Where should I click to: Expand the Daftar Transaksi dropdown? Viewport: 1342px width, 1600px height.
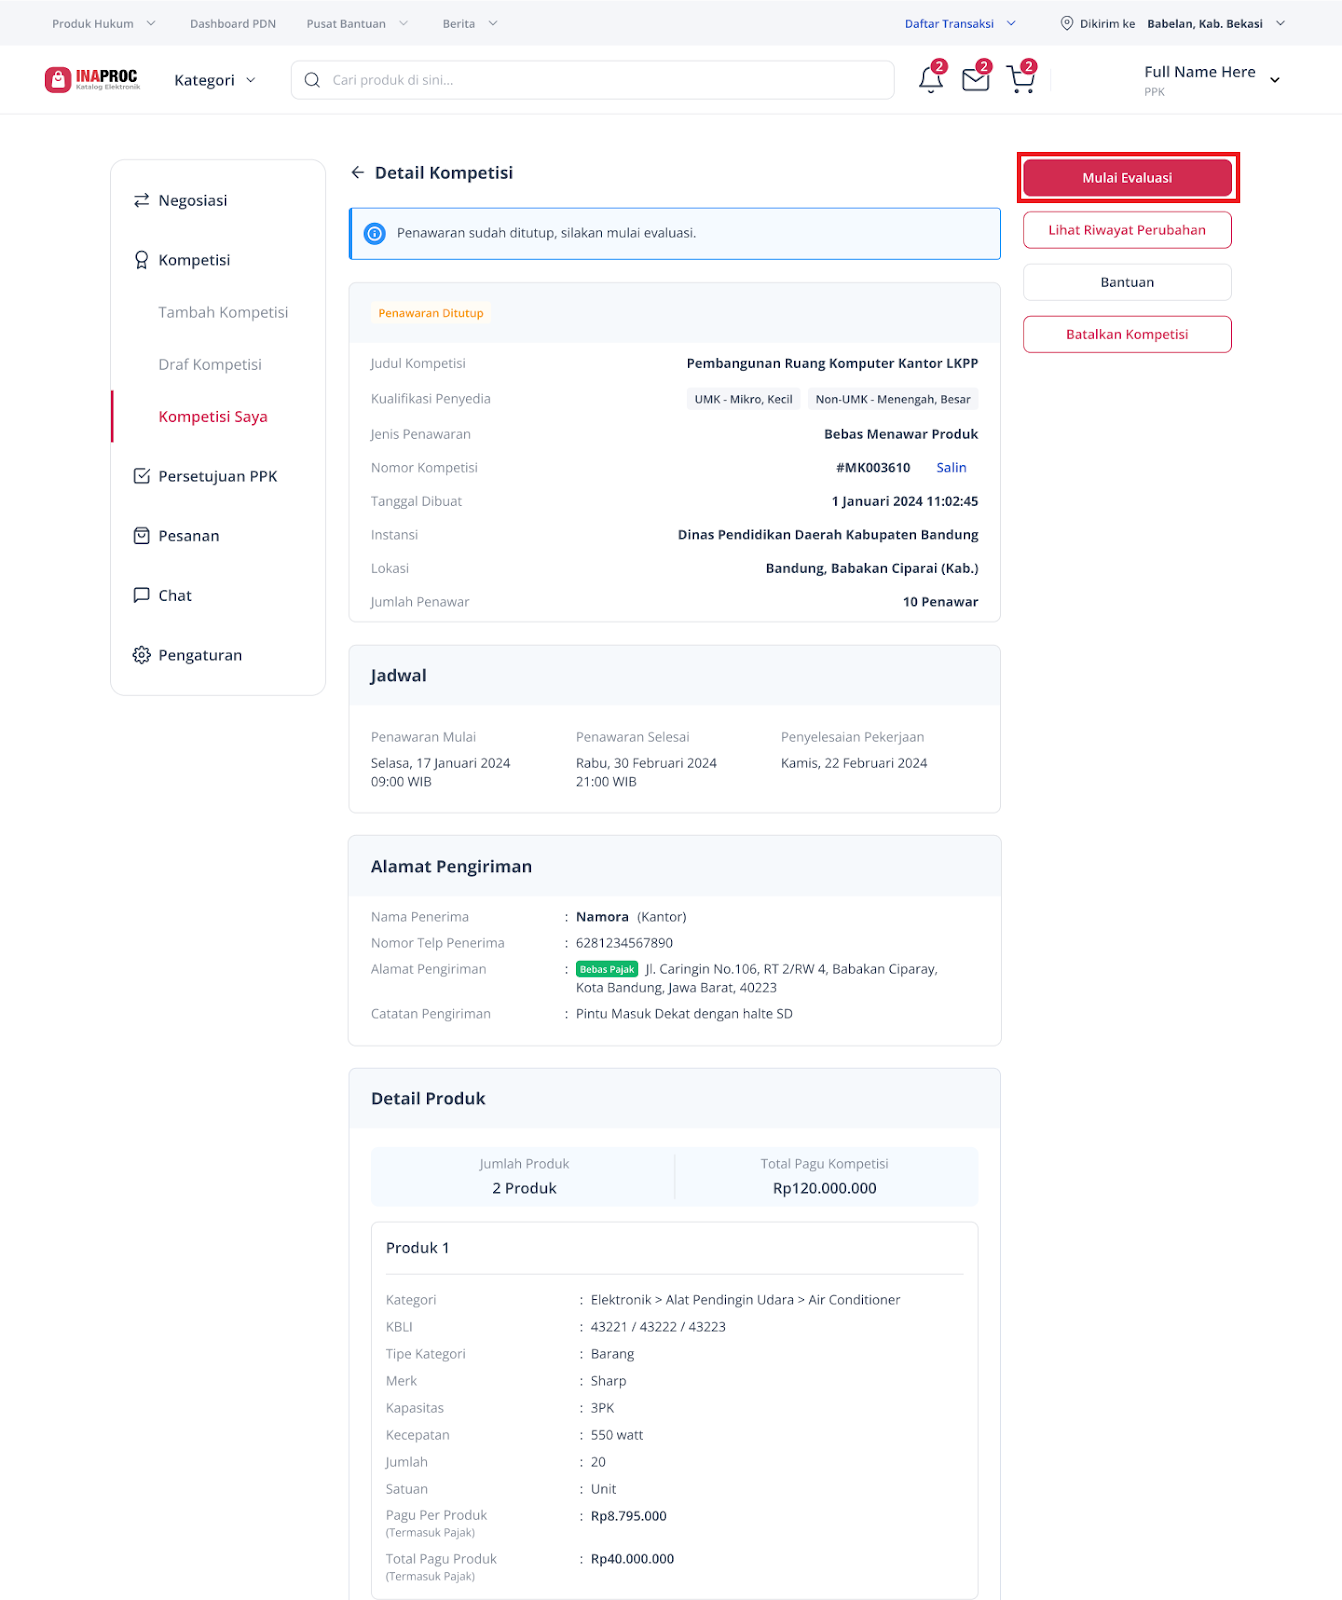coord(959,24)
